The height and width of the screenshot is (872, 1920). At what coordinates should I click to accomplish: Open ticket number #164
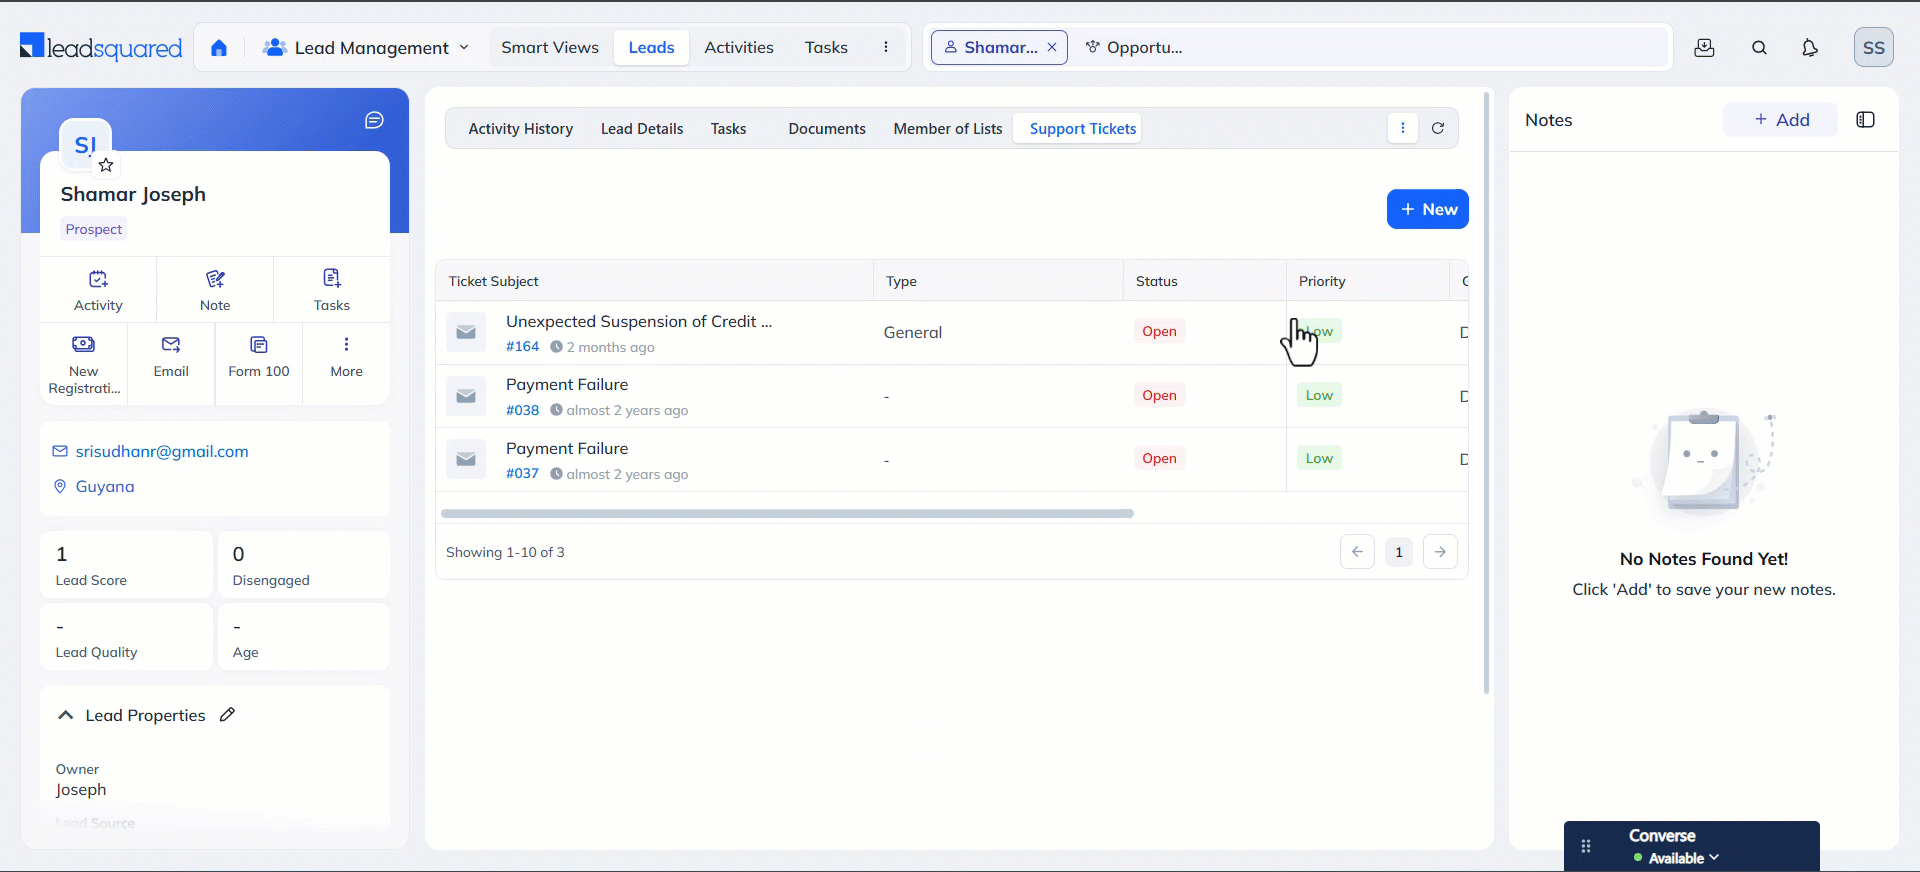pos(522,347)
